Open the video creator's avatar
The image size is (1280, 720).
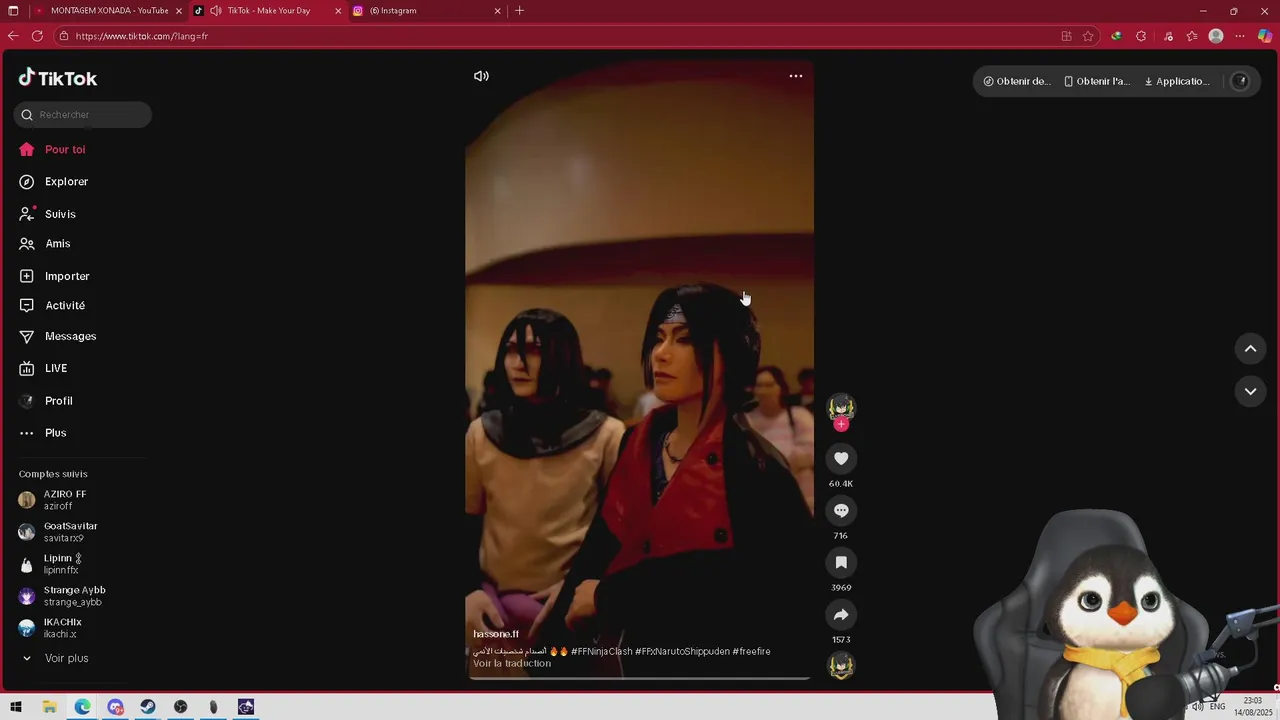click(x=841, y=407)
